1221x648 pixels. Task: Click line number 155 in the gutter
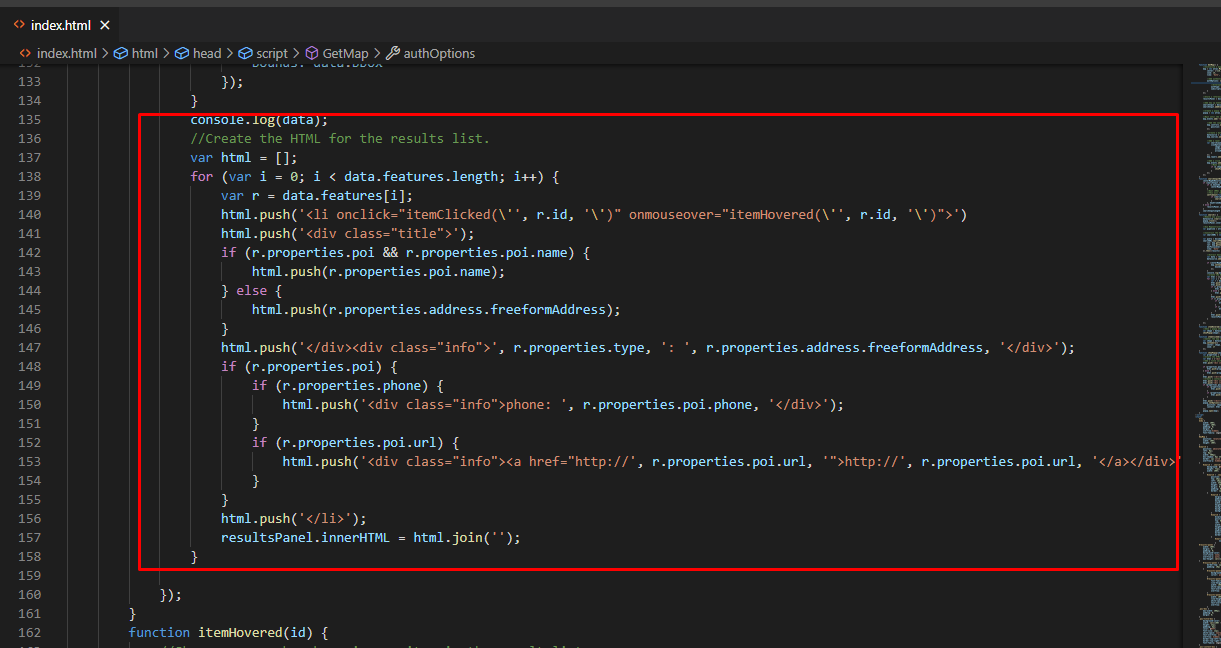(x=30, y=499)
